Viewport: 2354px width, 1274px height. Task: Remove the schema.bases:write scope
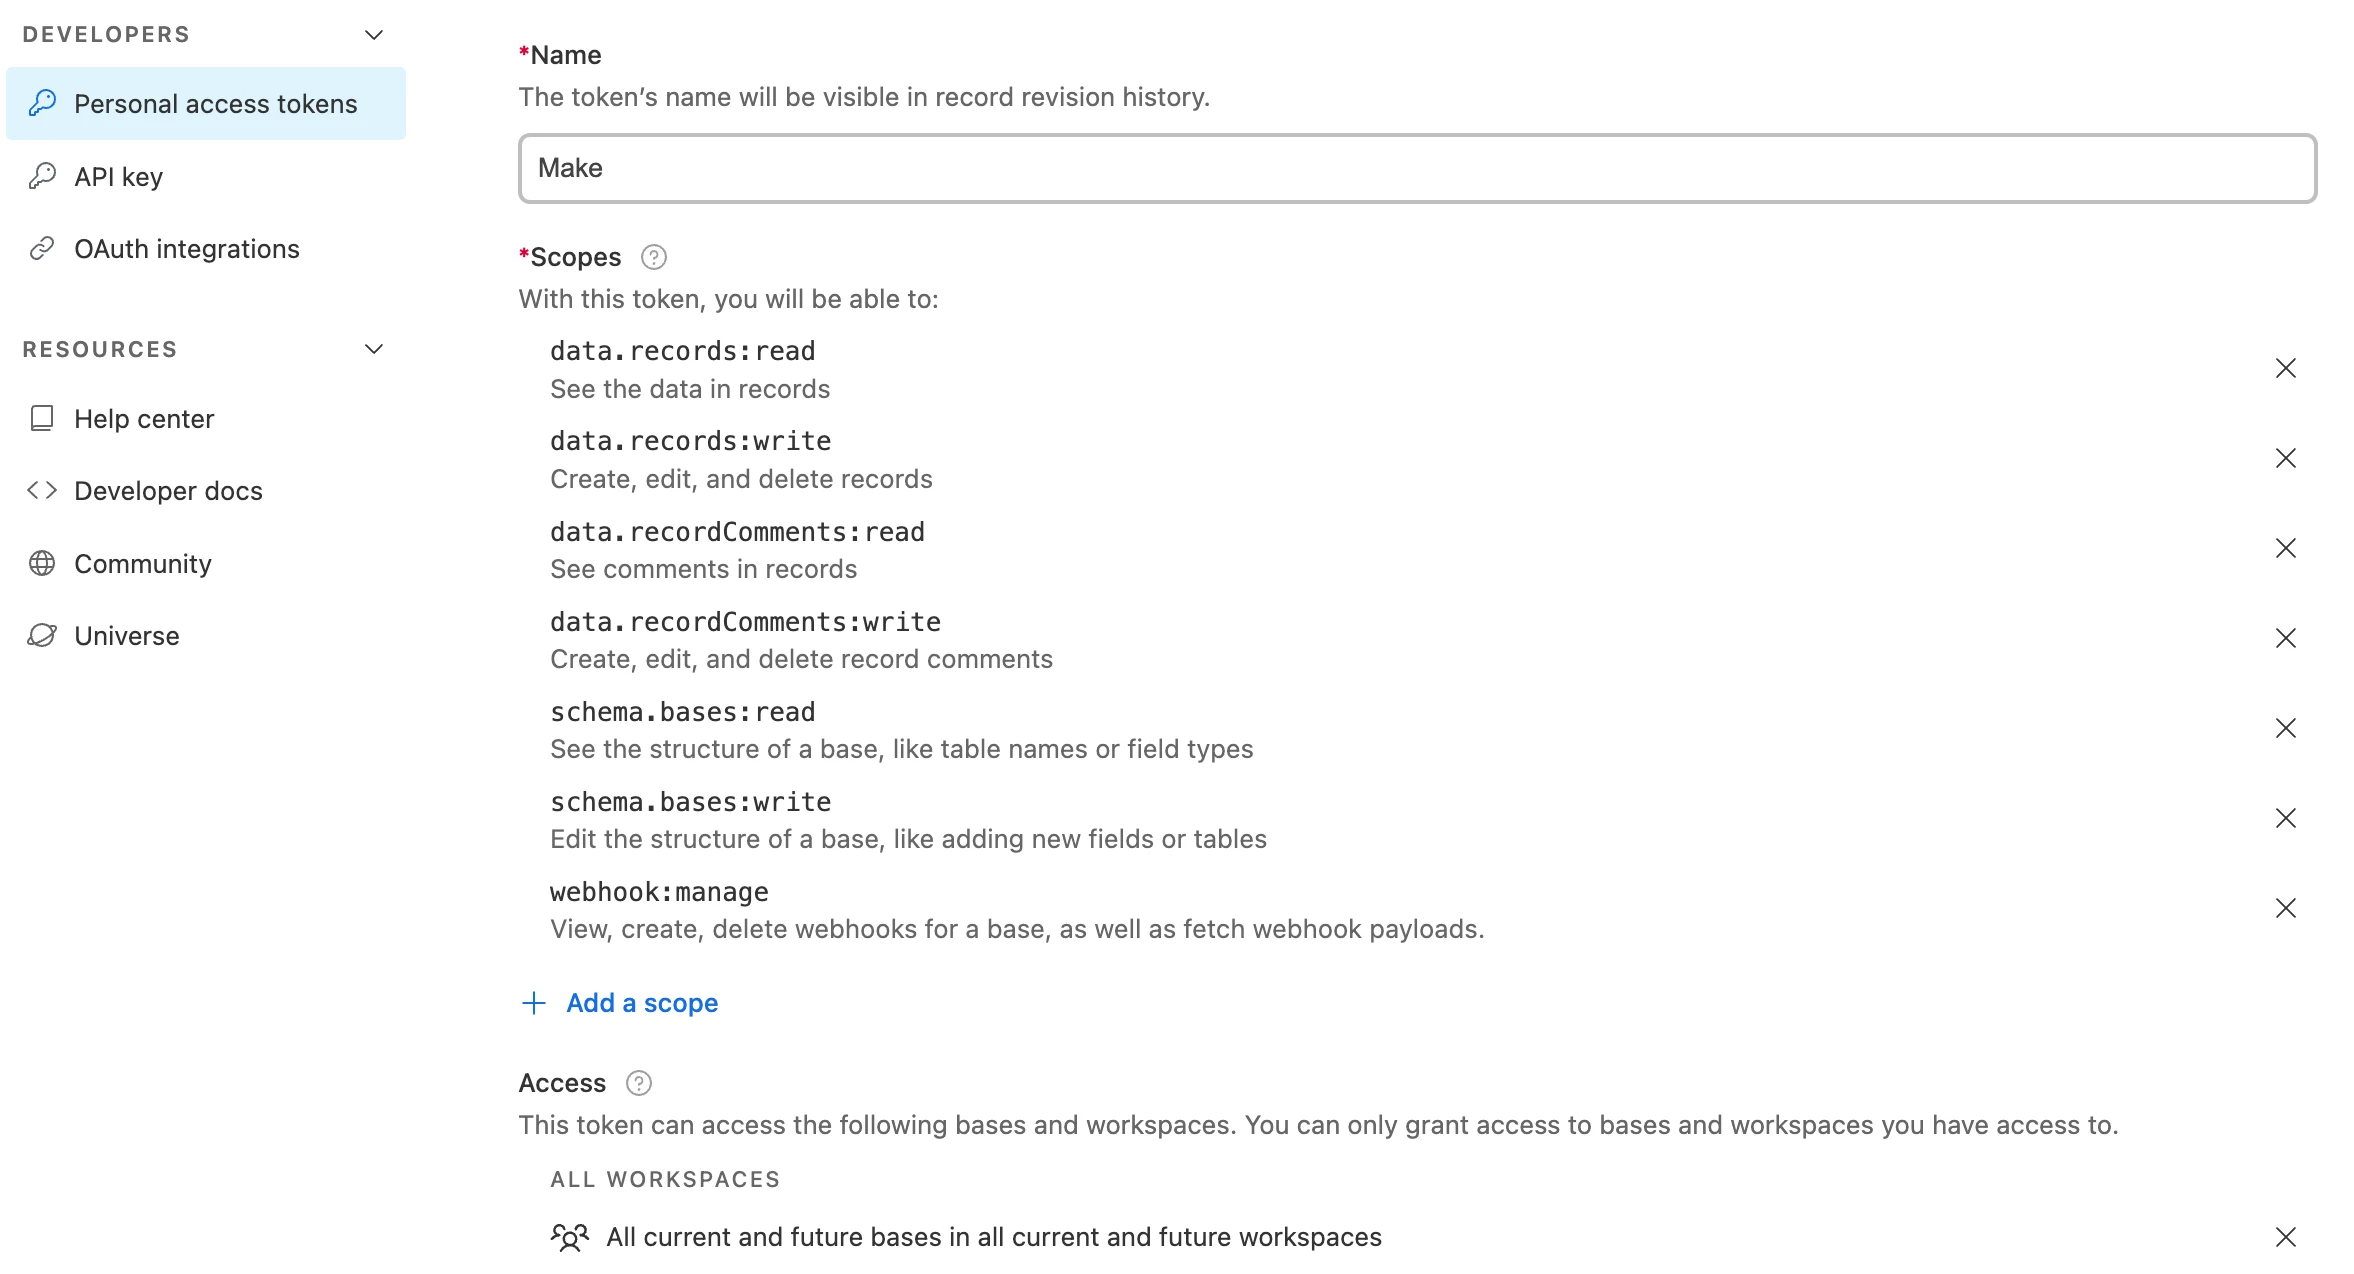2285,818
